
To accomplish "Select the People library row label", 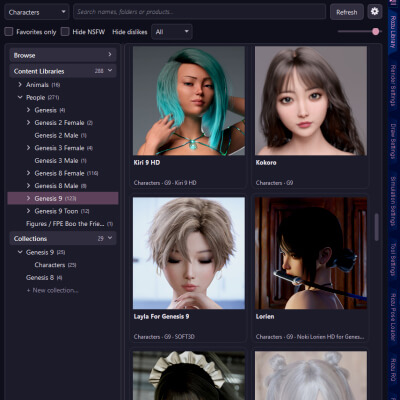I will click(x=35, y=97).
